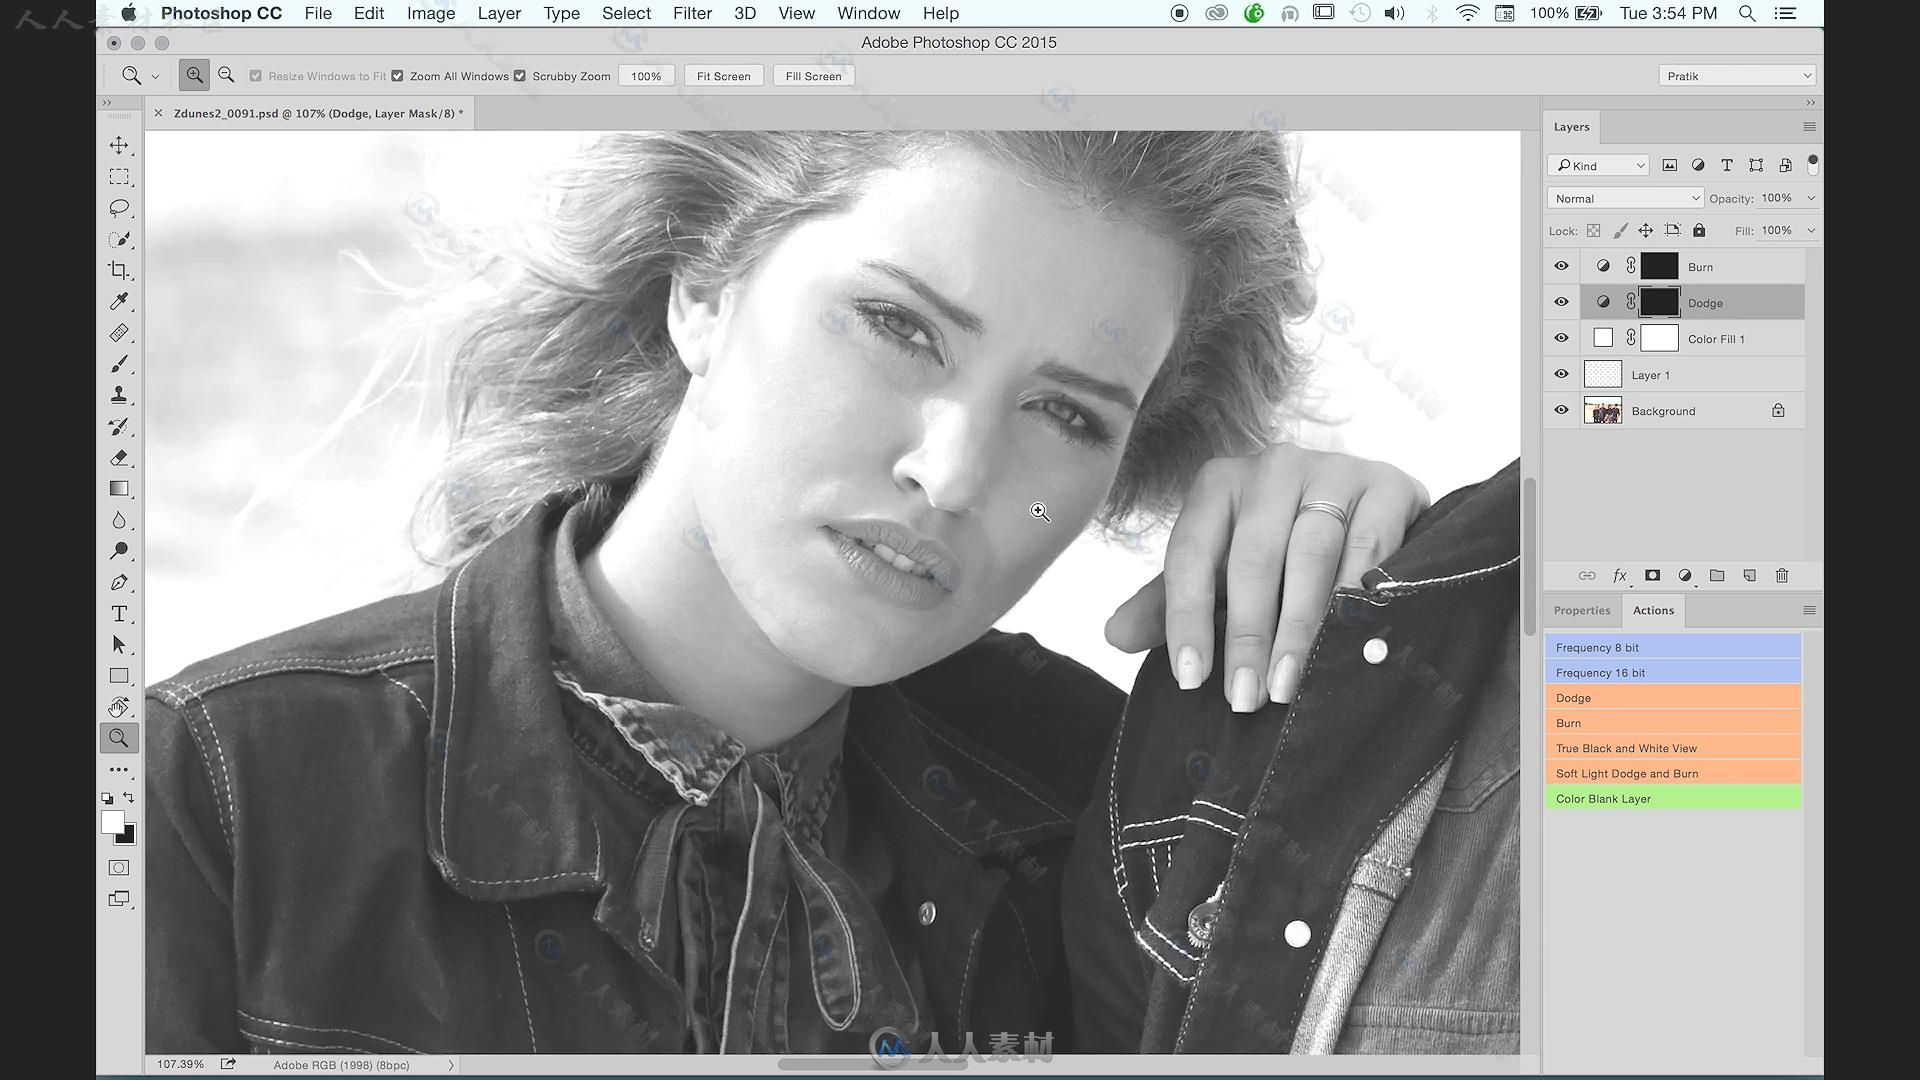The width and height of the screenshot is (1920, 1080).
Task: Select the Move tool
Action: point(119,145)
